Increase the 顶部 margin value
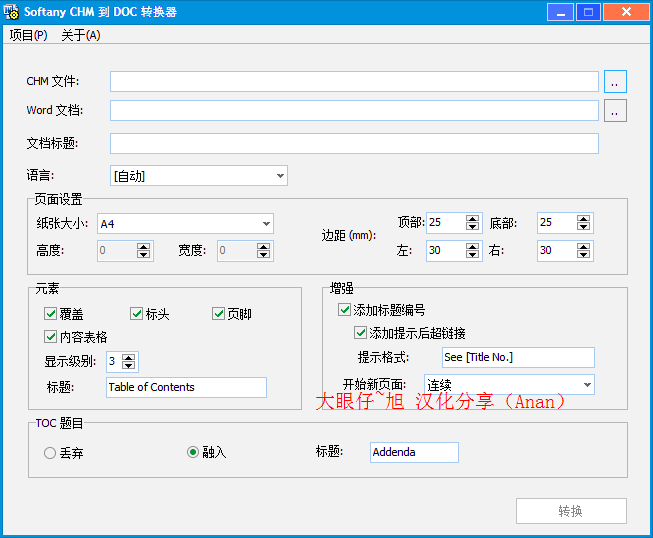This screenshot has width=653, height=538. (x=472, y=219)
